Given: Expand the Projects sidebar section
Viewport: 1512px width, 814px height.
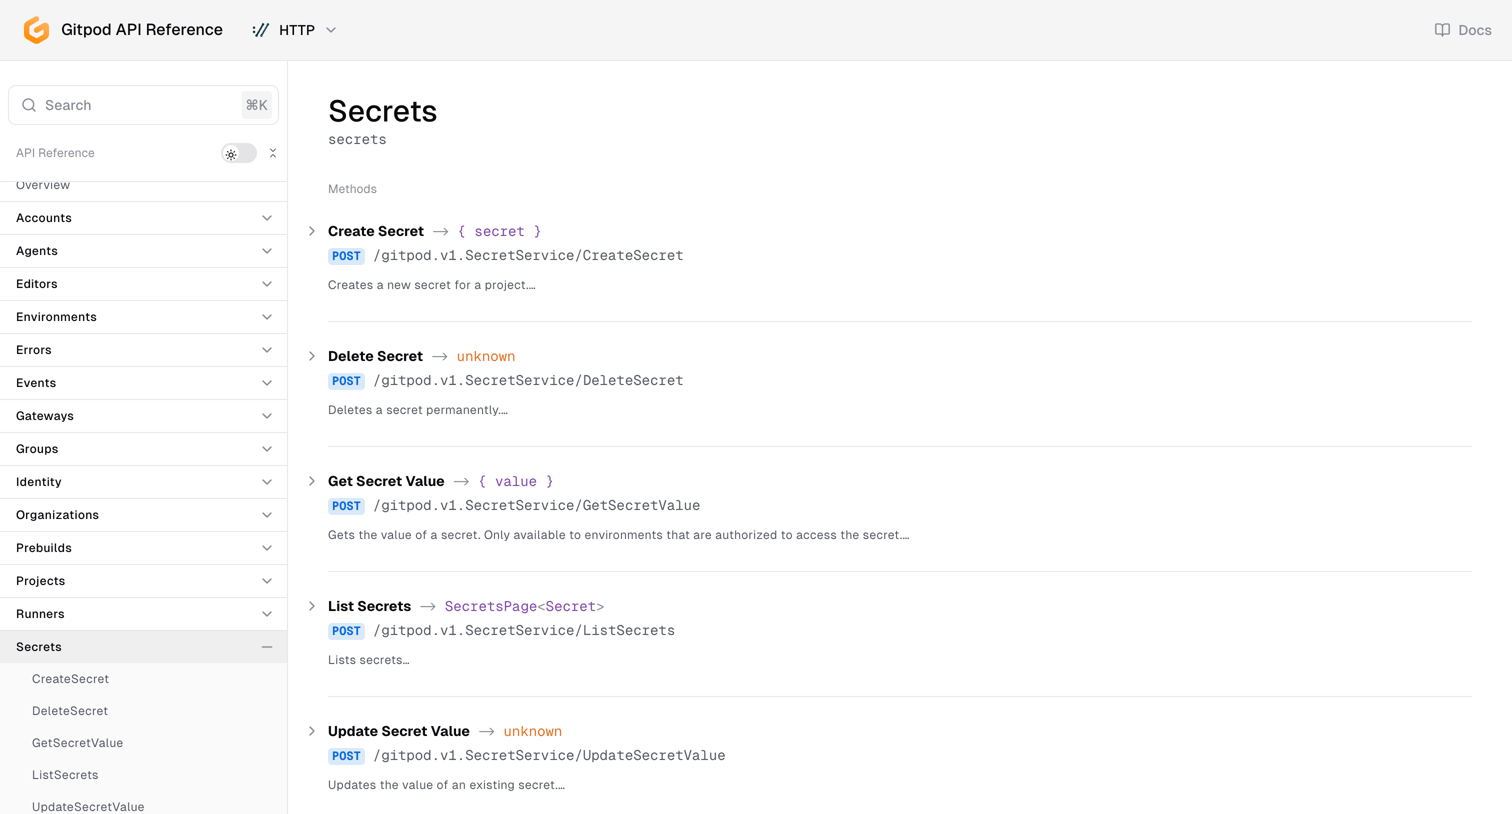Looking at the screenshot, I should coord(143,581).
